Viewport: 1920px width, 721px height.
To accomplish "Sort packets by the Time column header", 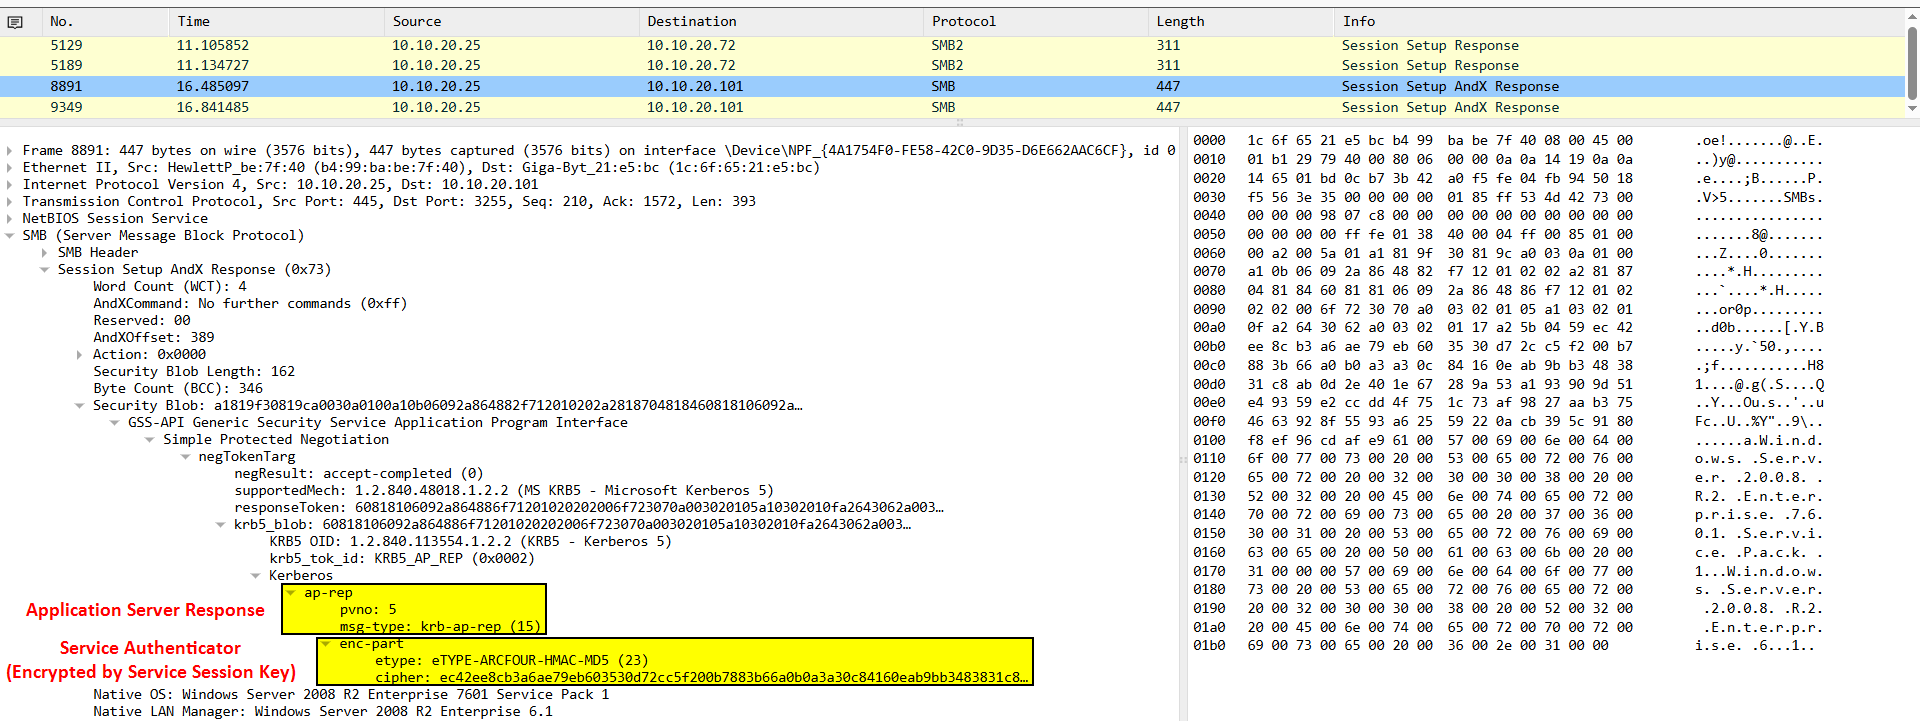I will 193,21.
